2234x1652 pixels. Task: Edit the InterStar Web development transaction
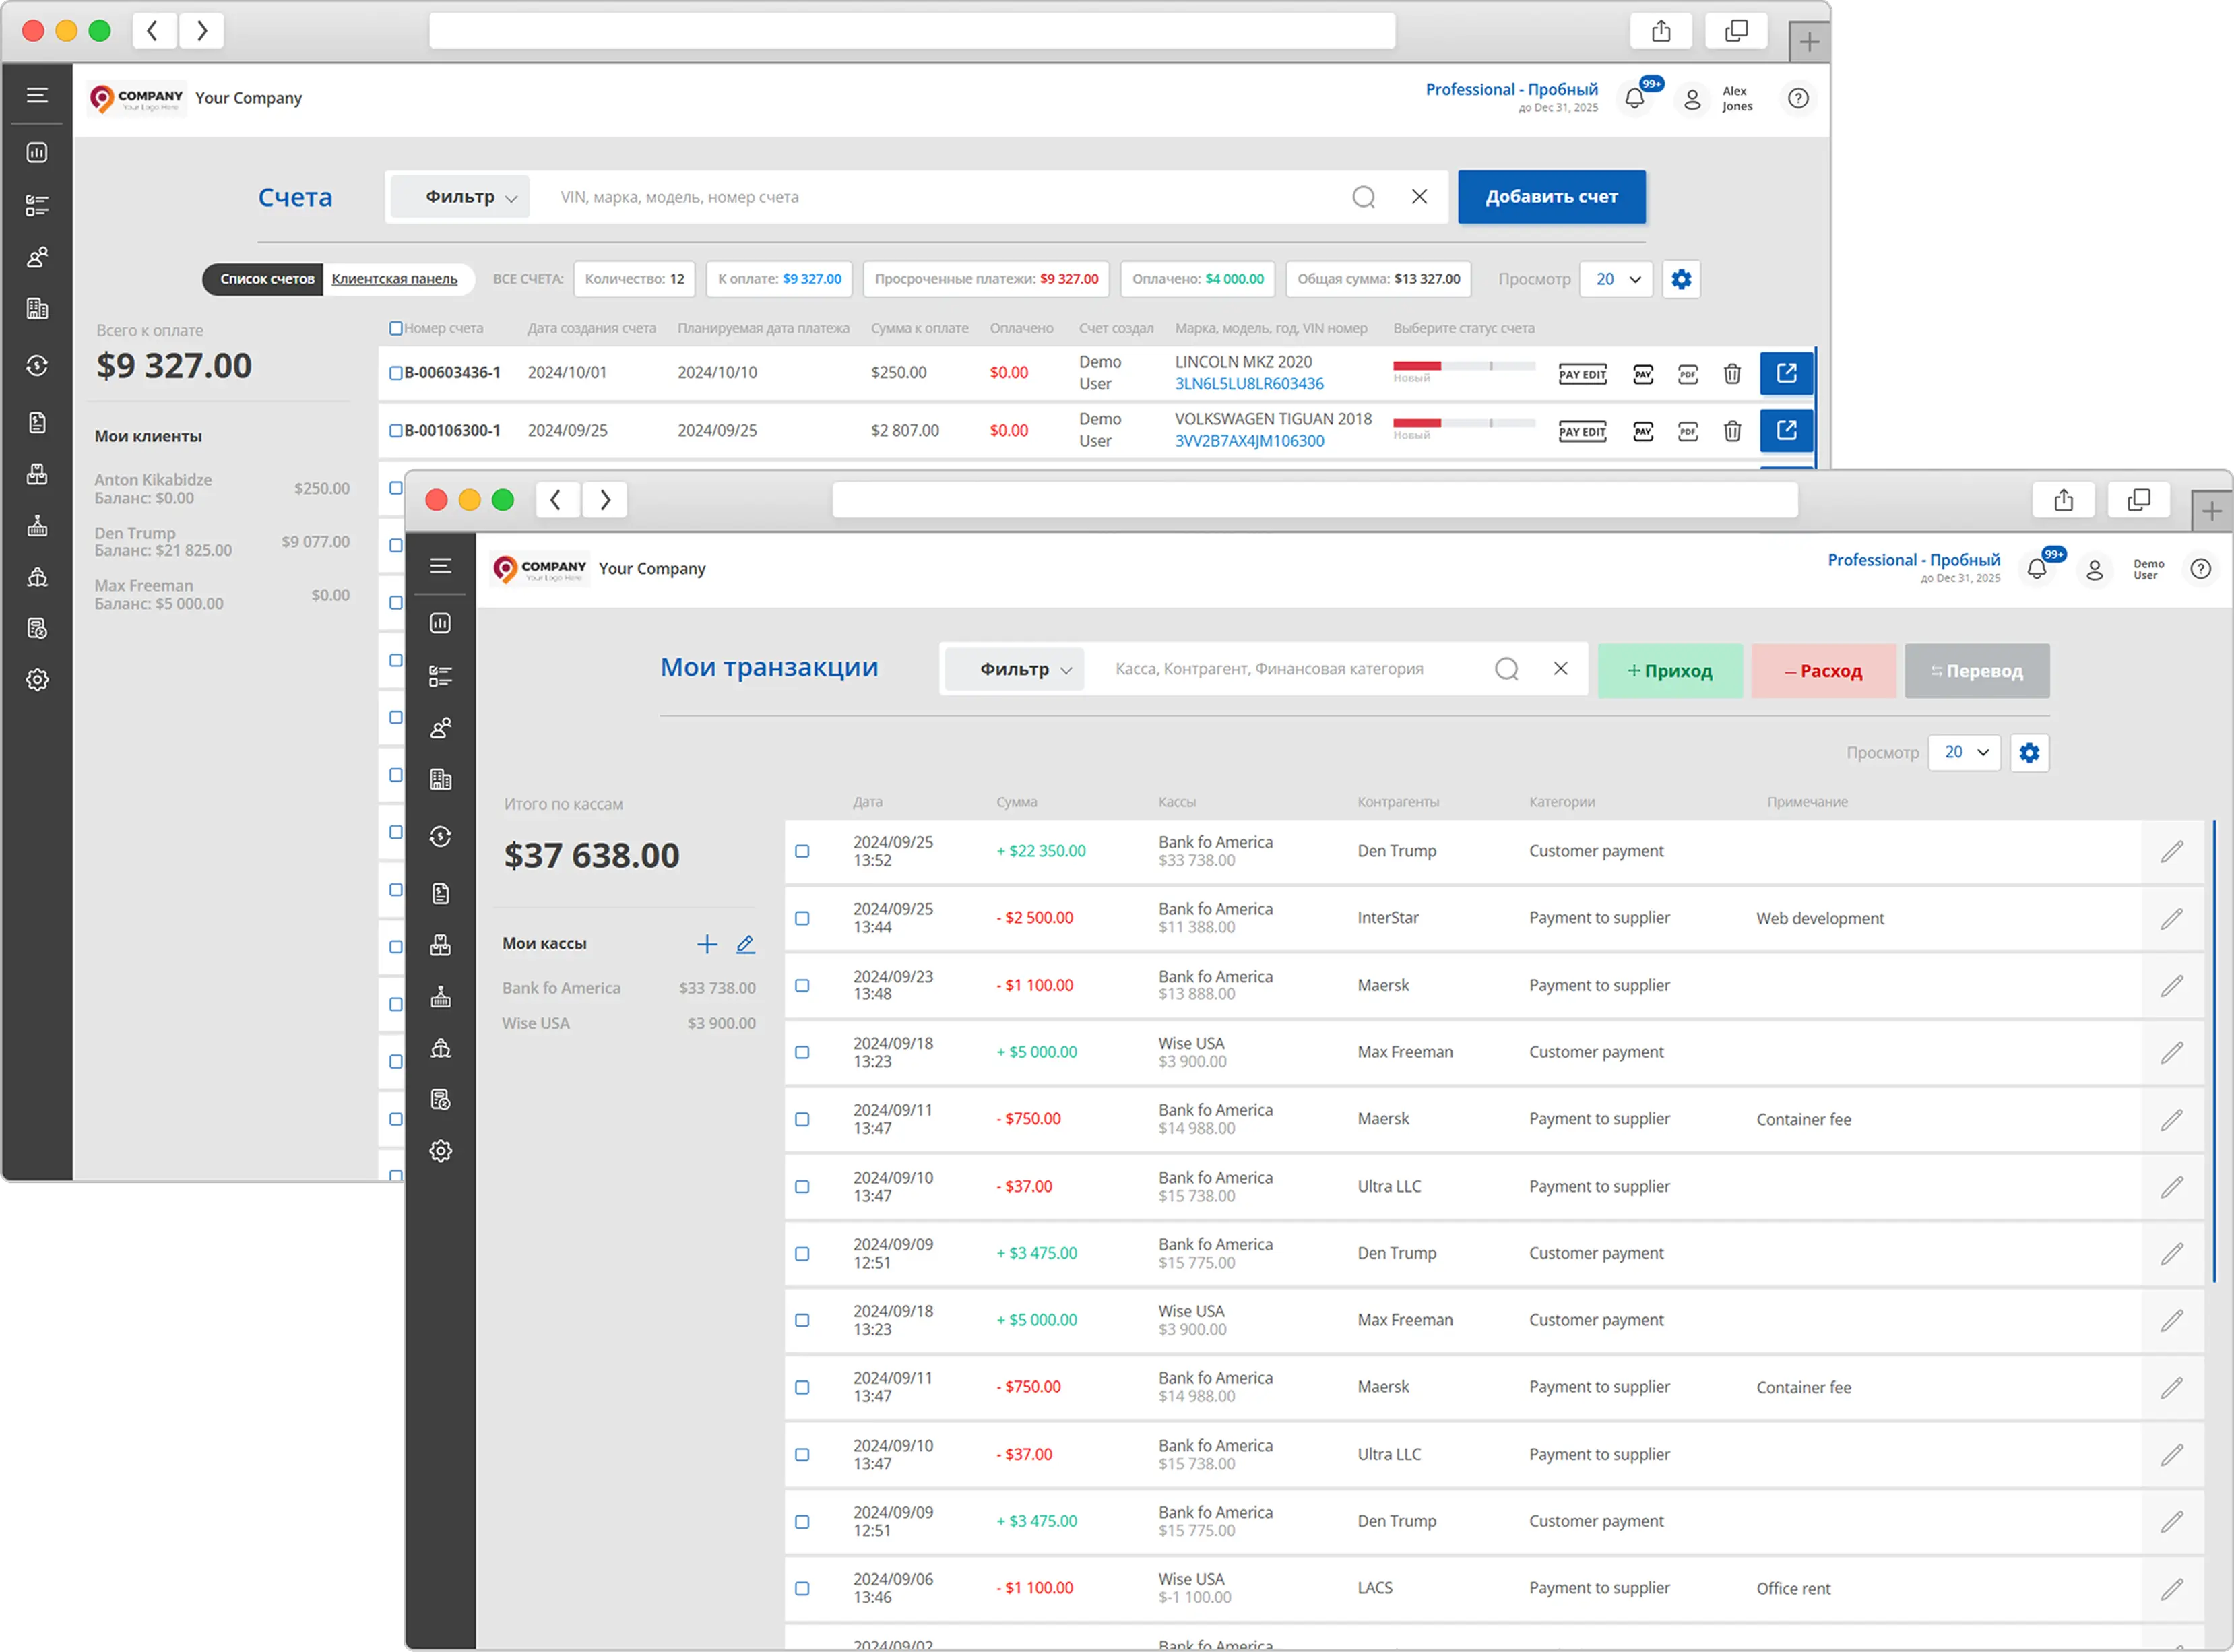2171,918
